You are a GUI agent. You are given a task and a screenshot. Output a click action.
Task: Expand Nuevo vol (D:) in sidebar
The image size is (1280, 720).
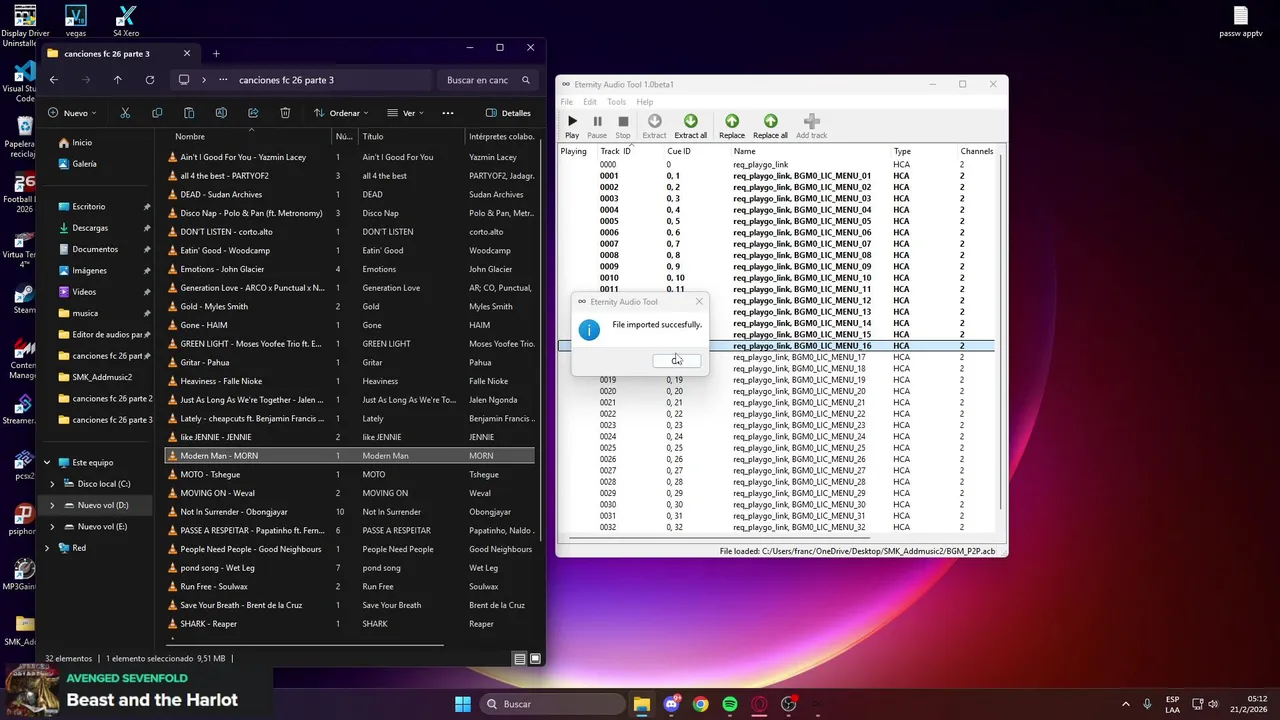tap(52, 505)
